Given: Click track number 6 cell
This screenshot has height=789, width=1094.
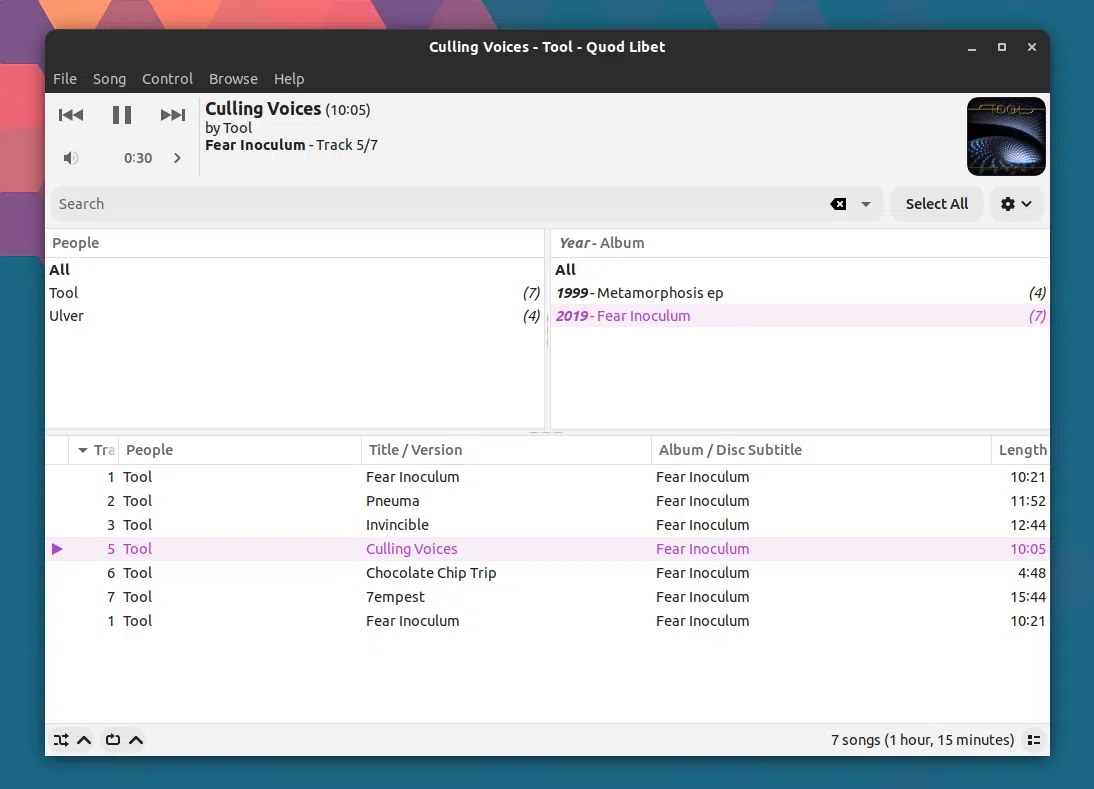Looking at the screenshot, I should point(111,573).
